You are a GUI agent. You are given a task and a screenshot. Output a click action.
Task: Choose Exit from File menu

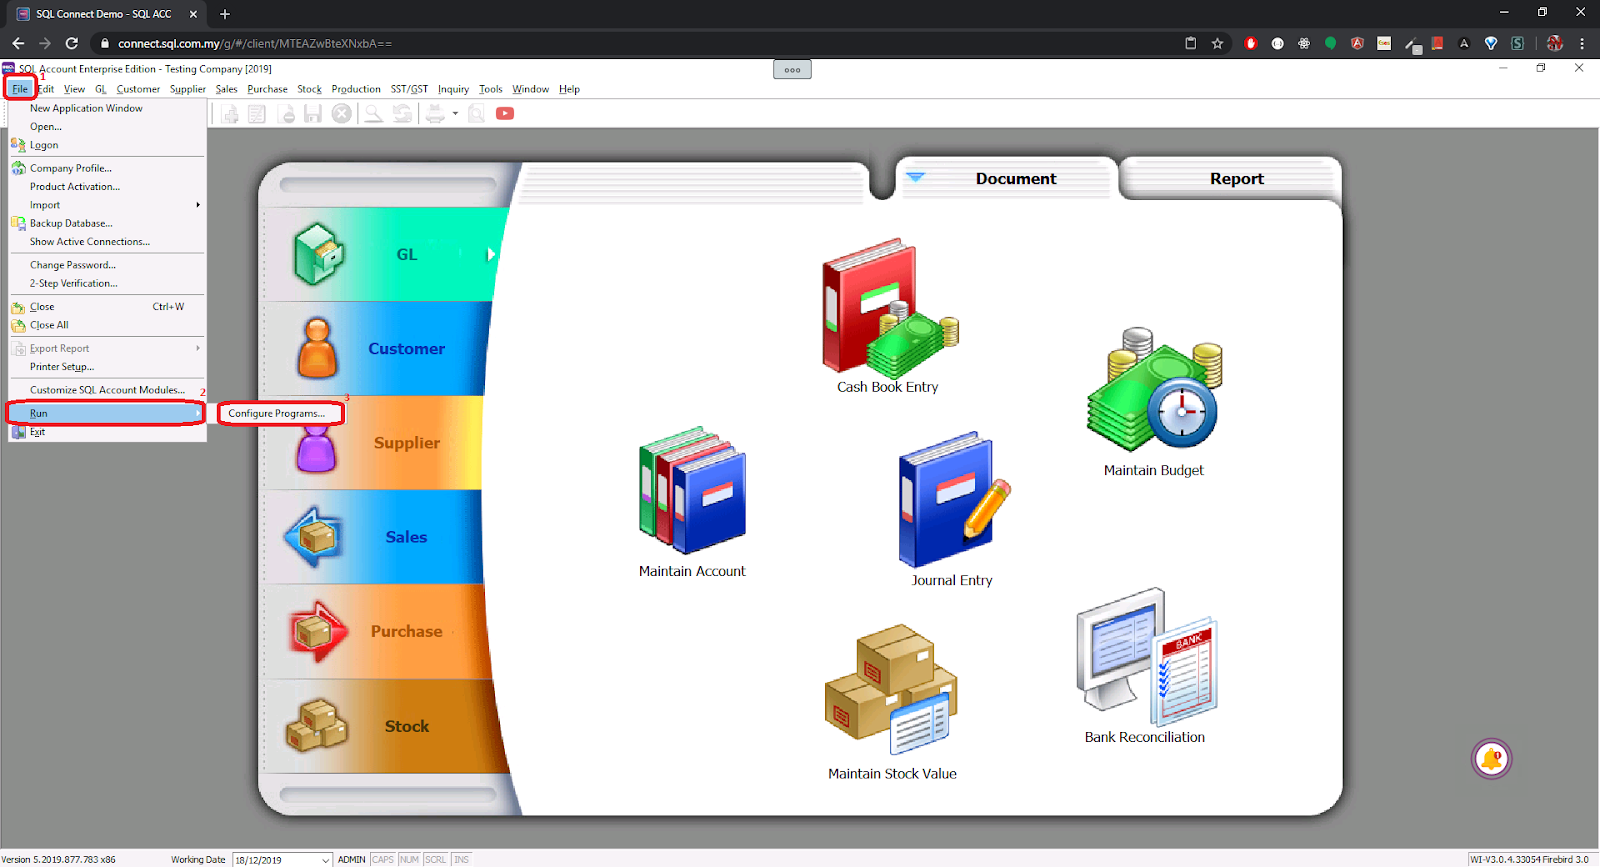[x=107, y=432]
